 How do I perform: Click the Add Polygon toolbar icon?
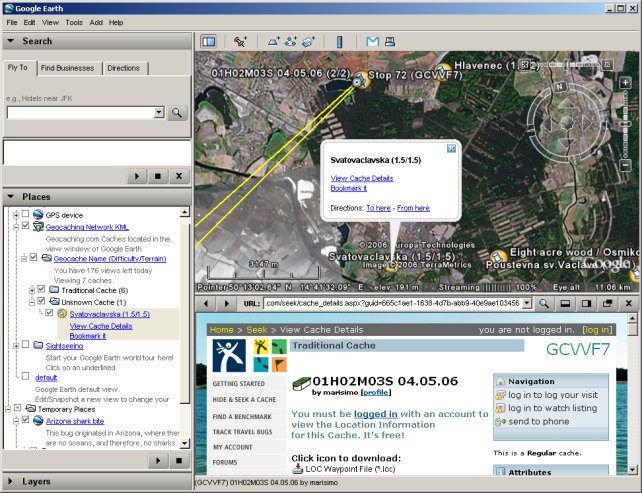pos(274,41)
